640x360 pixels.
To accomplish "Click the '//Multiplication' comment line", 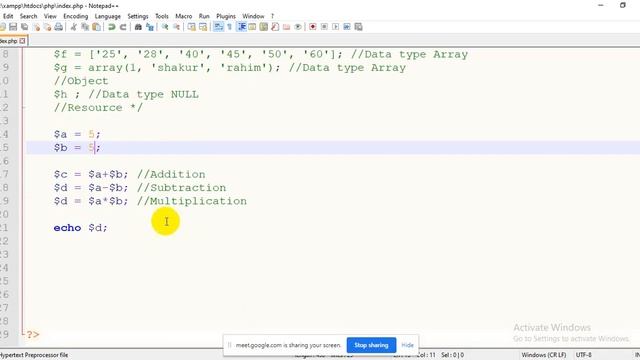I will pyautogui.click(x=192, y=201).
